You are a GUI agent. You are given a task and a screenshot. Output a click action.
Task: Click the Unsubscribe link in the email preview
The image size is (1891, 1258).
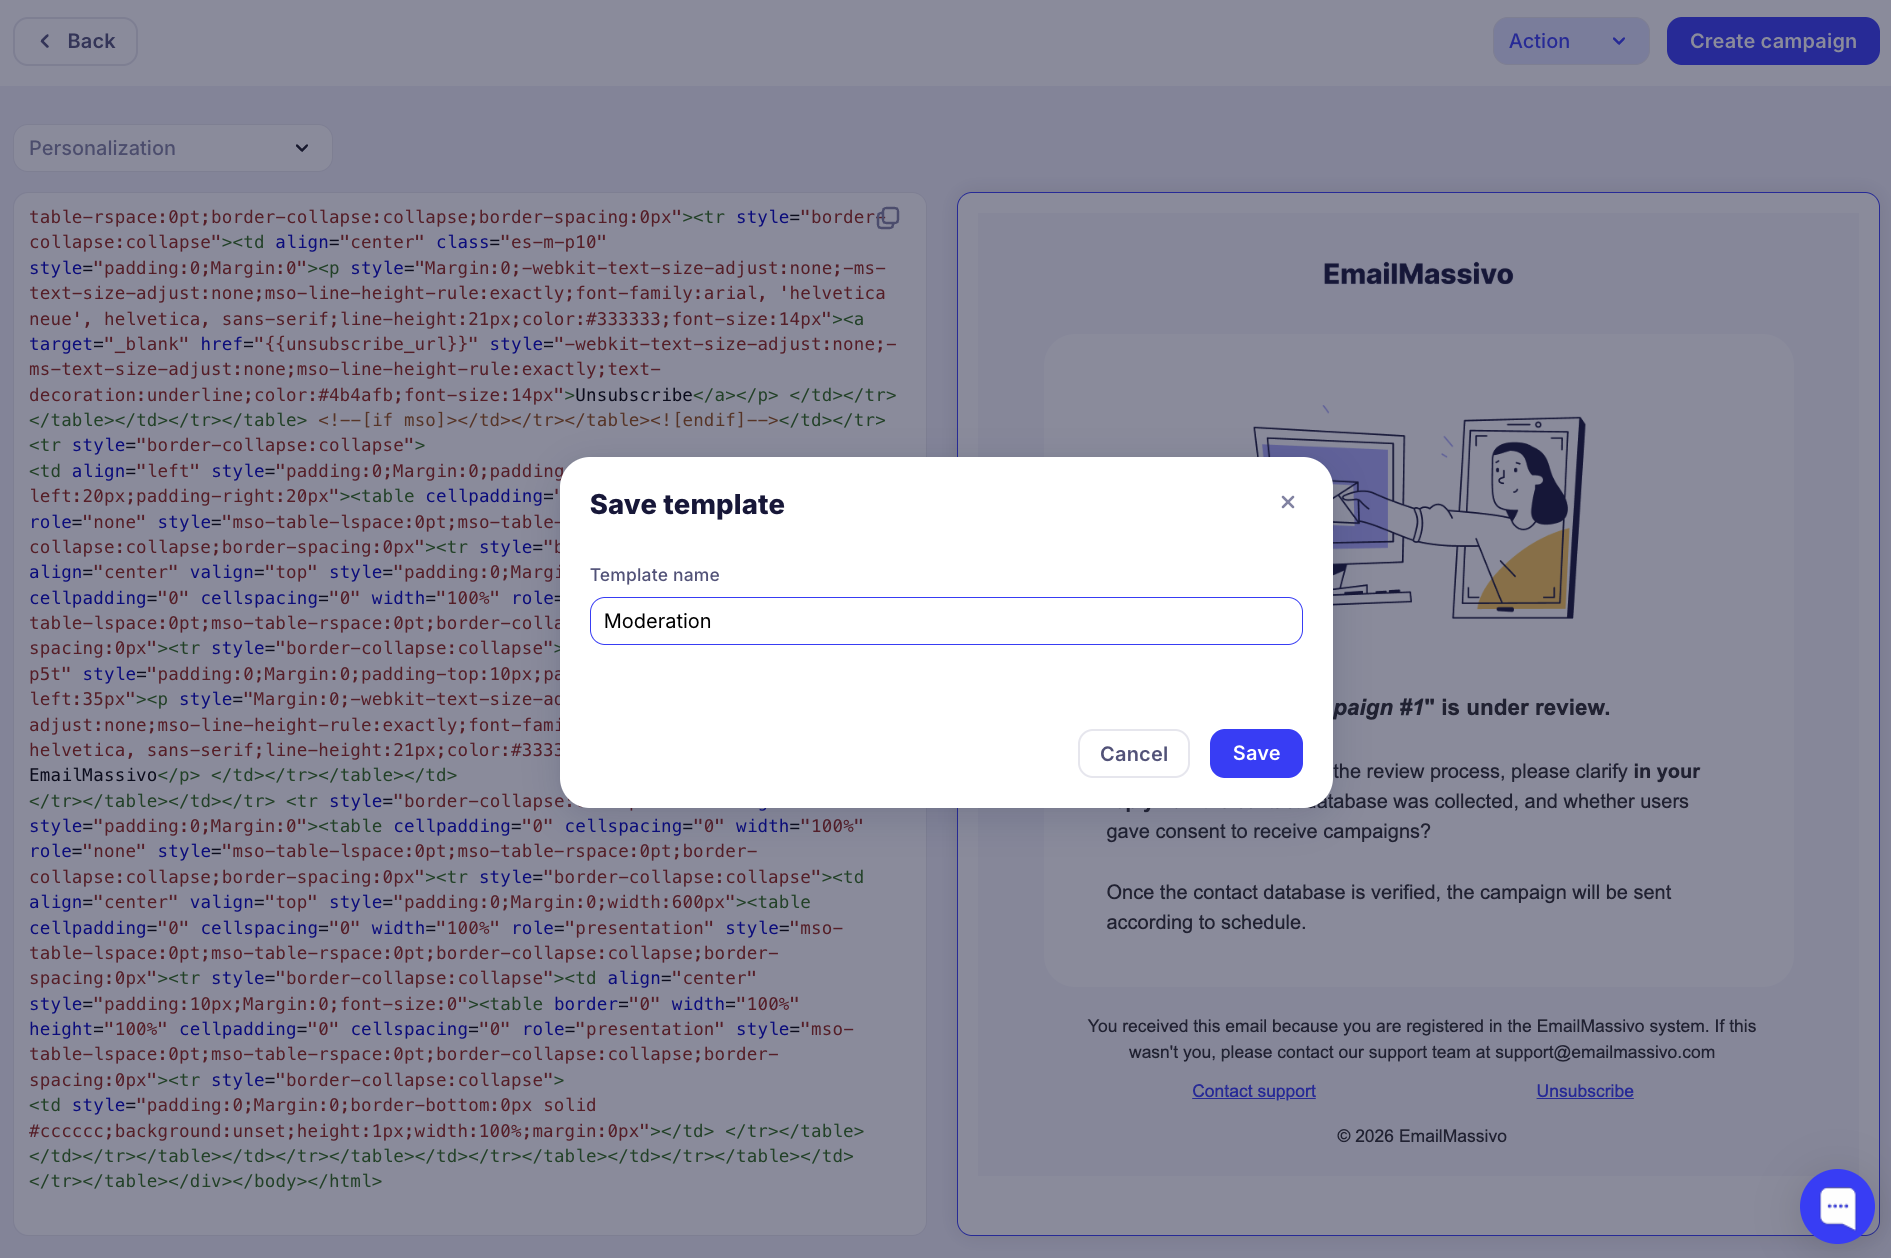[1584, 1091]
